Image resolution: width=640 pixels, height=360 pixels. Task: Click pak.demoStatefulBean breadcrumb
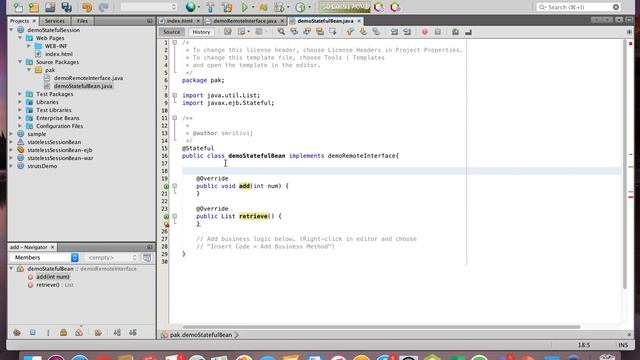200,335
